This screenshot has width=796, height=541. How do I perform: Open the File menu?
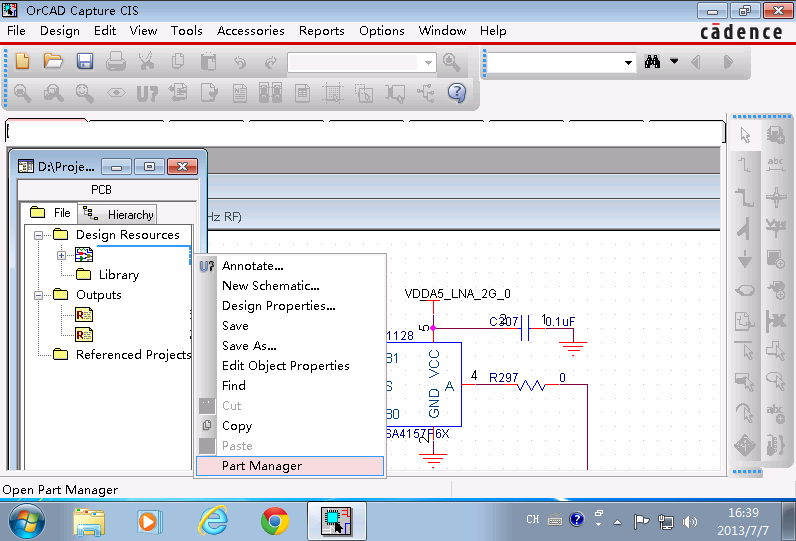click(16, 31)
